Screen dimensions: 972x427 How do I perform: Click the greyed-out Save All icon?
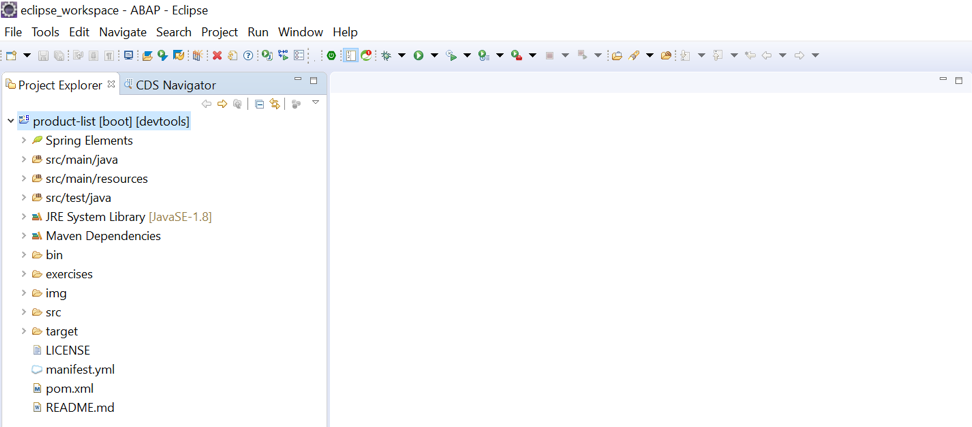click(58, 55)
